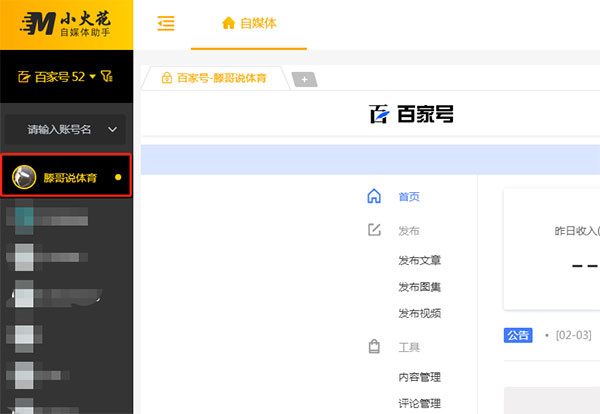Viewport: 600px width, 414px height.
Task: Click the yellow status dot of 滕哥说体育
Action: [118, 177]
